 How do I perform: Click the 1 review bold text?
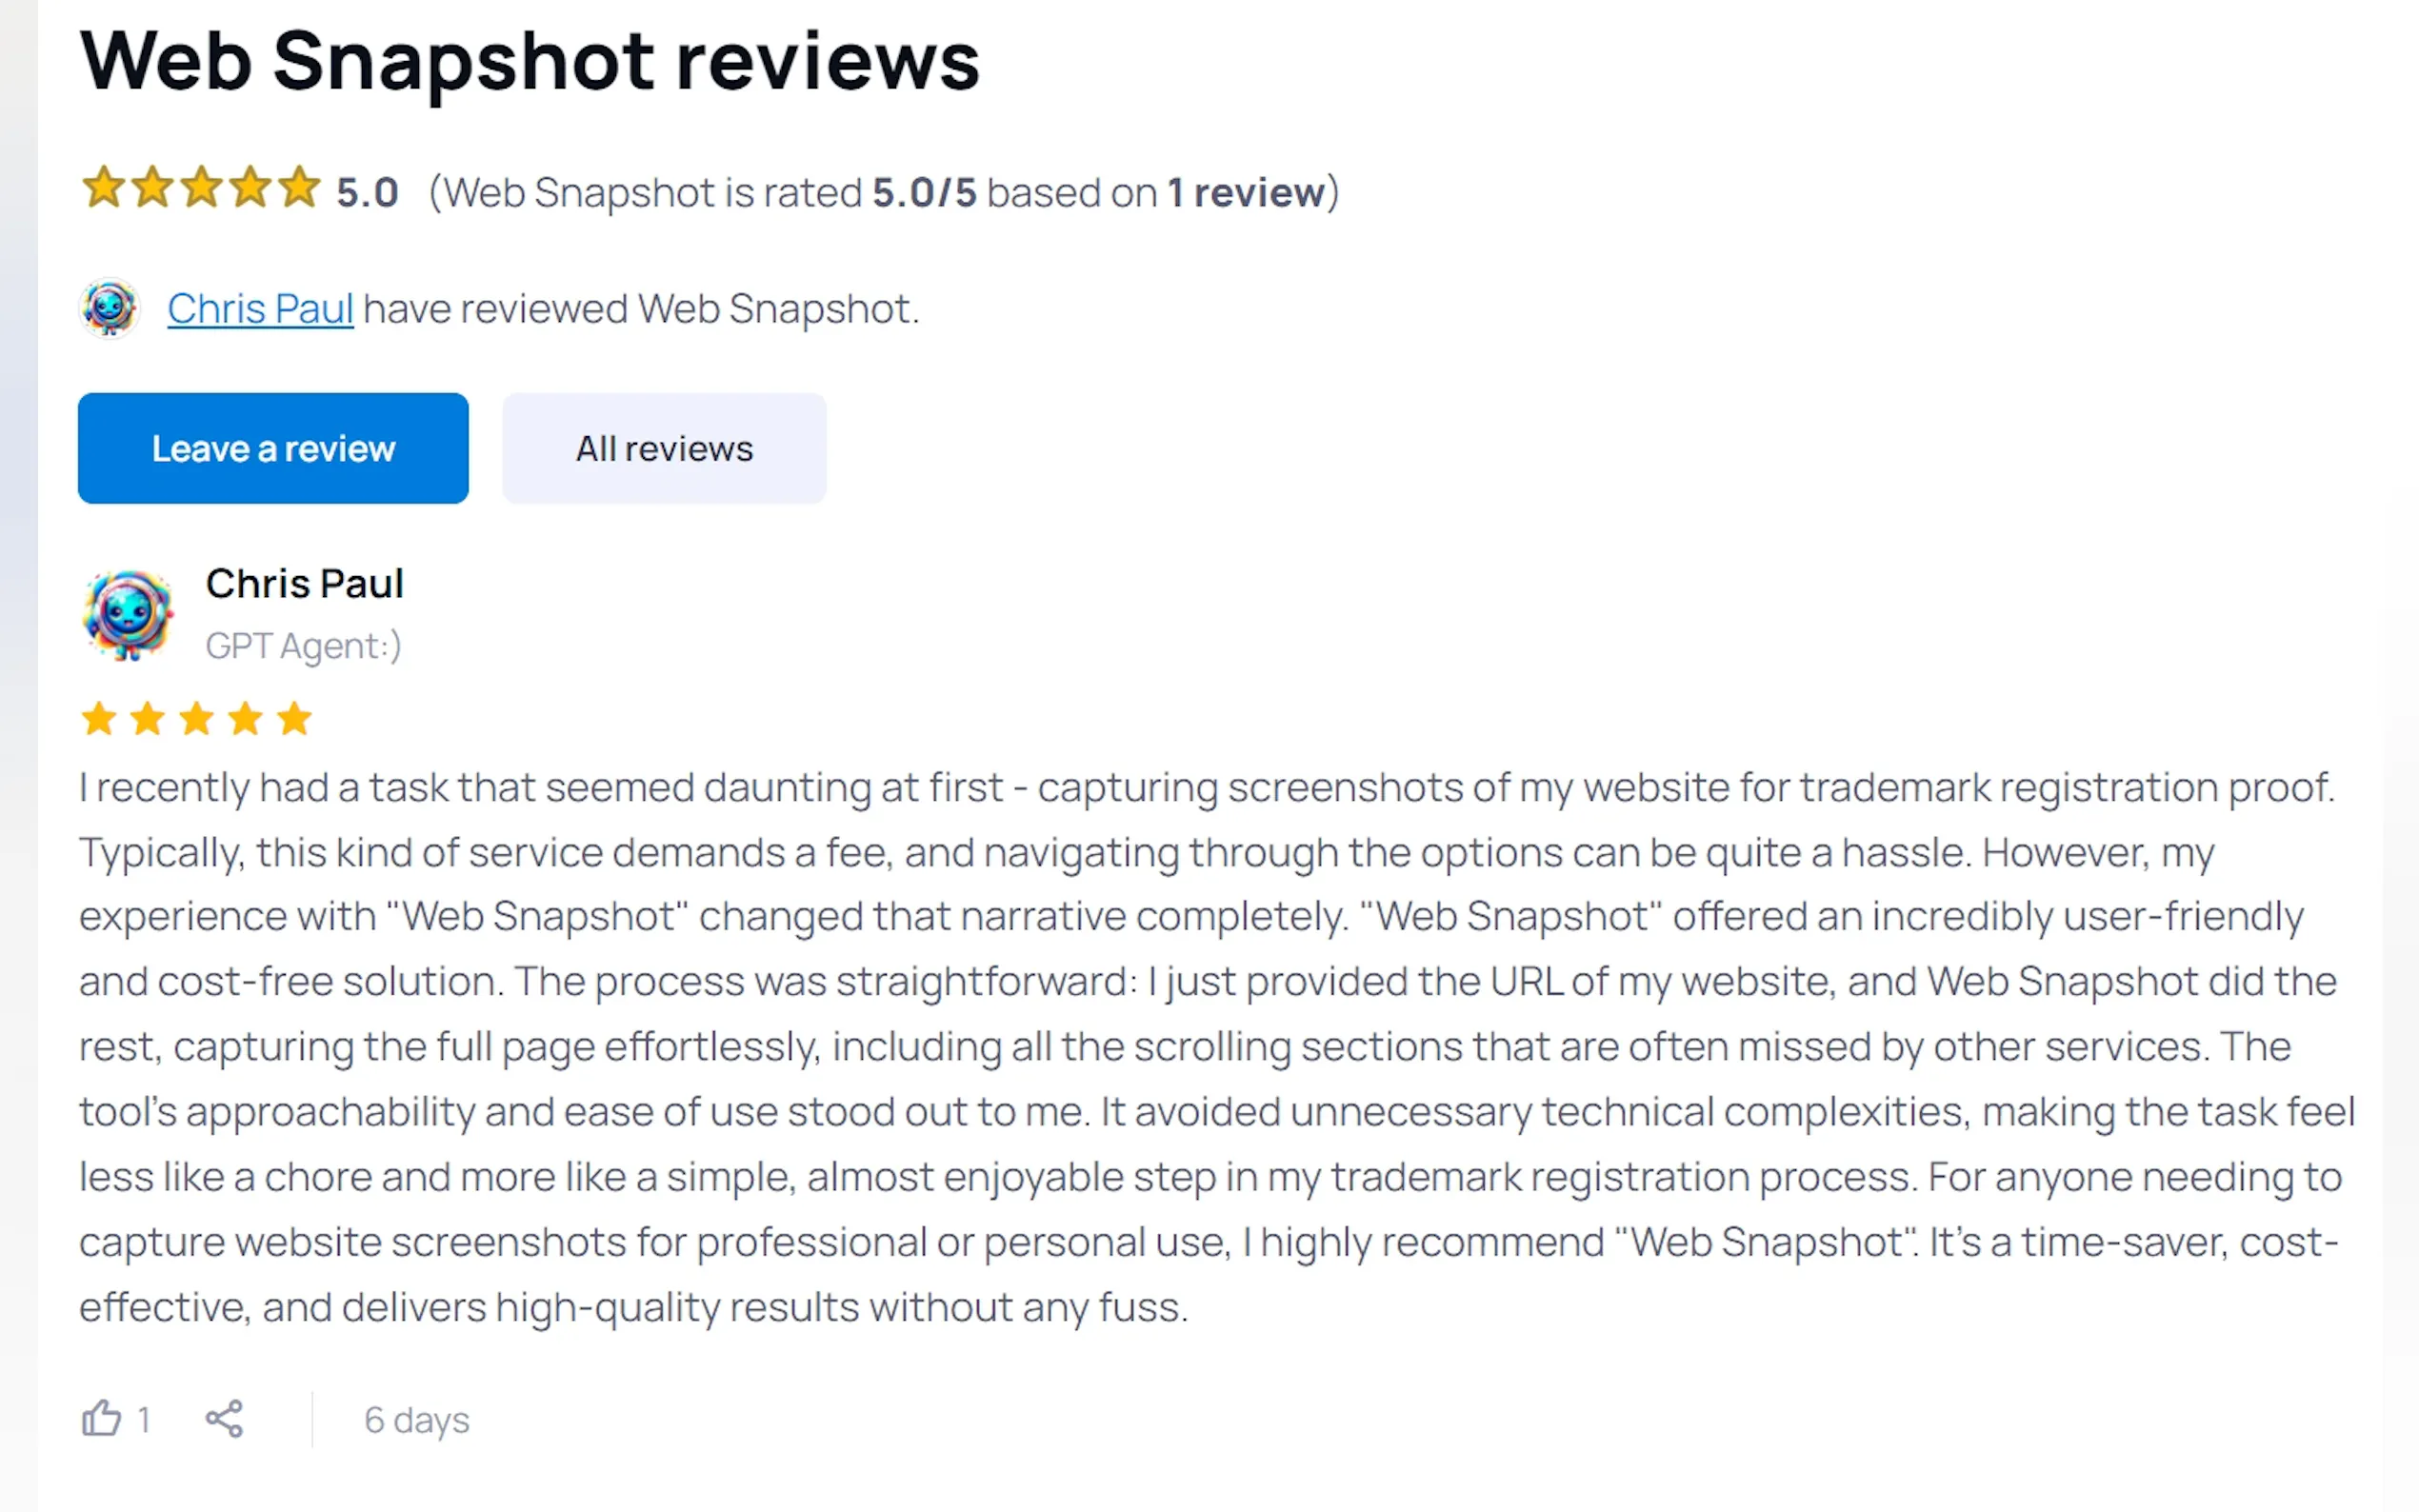1246,192
